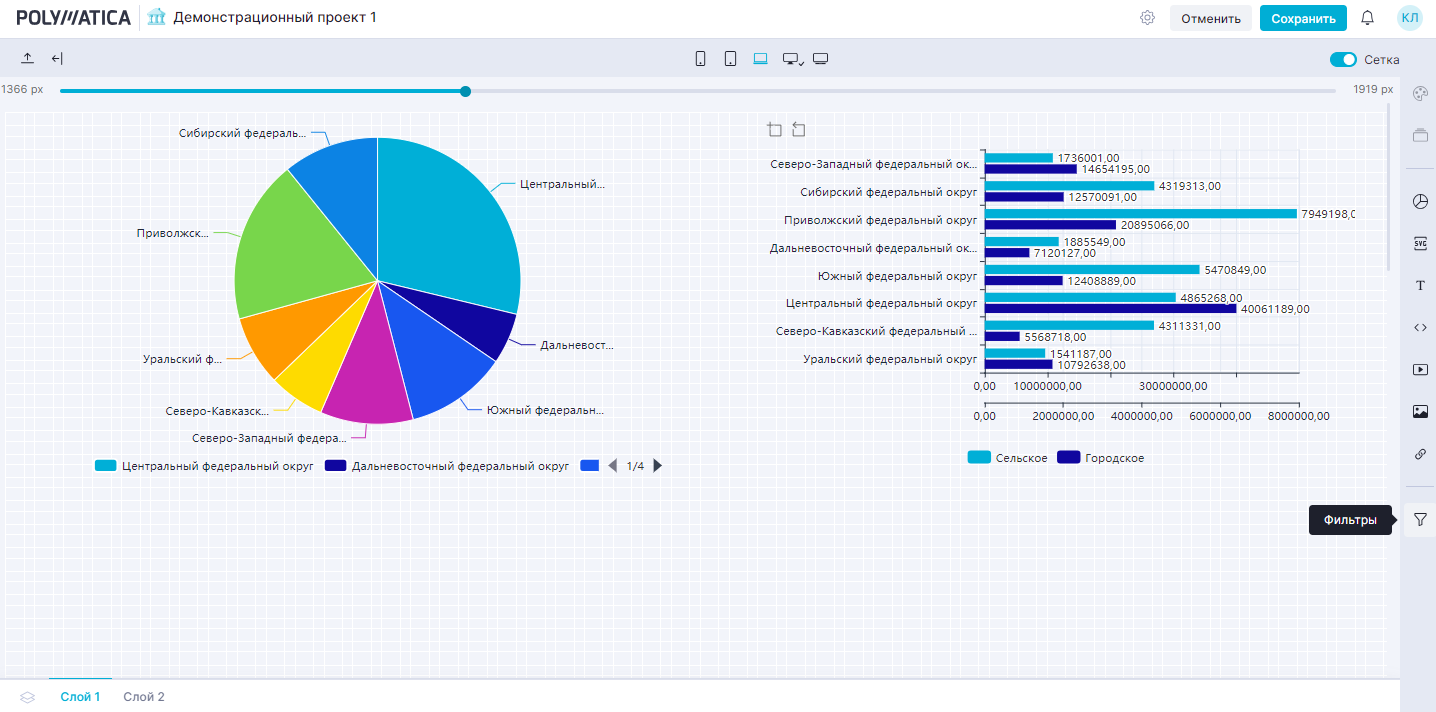Add an image widget from sidebar
This screenshot has height=712, width=1436.
pyautogui.click(x=1420, y=411)
